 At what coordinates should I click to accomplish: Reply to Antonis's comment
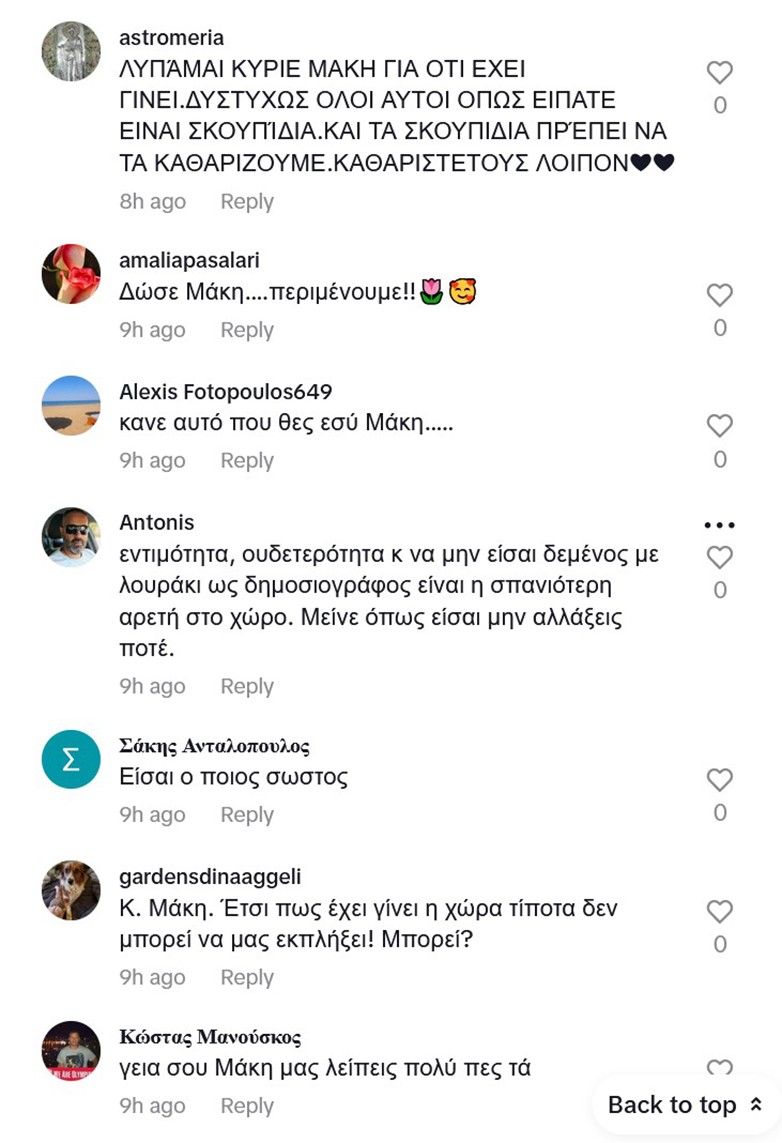247,686
